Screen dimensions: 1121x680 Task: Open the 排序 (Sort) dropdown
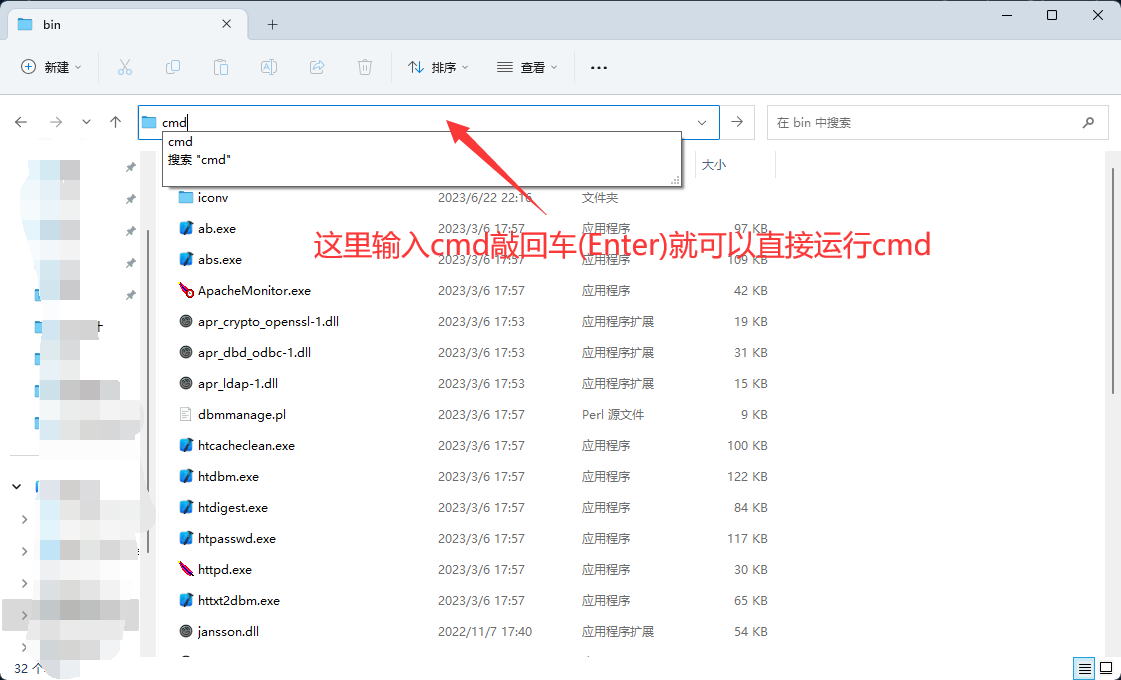(x=437, y=67)
